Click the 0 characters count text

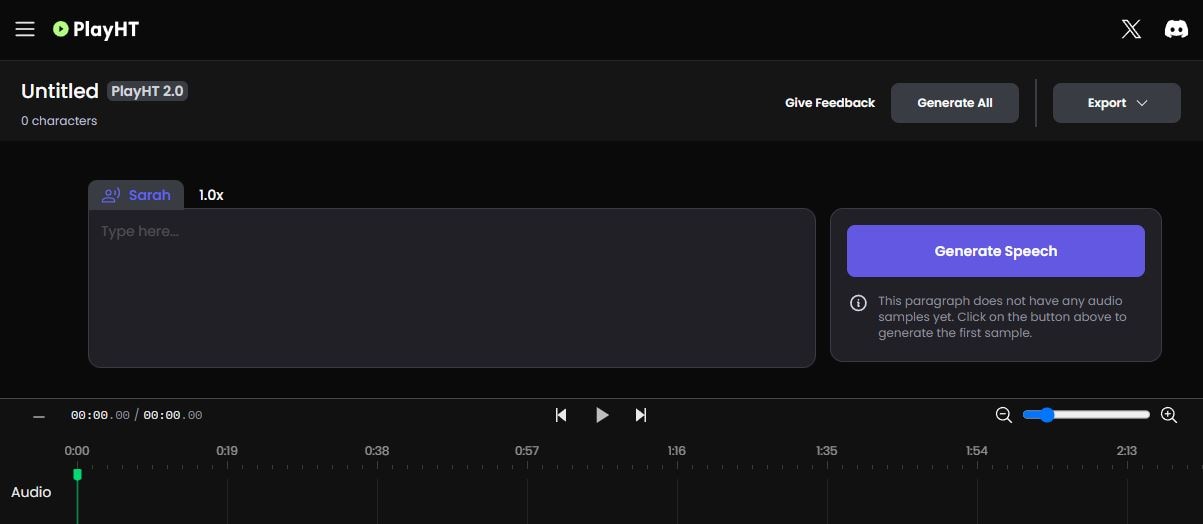point(59,121)
